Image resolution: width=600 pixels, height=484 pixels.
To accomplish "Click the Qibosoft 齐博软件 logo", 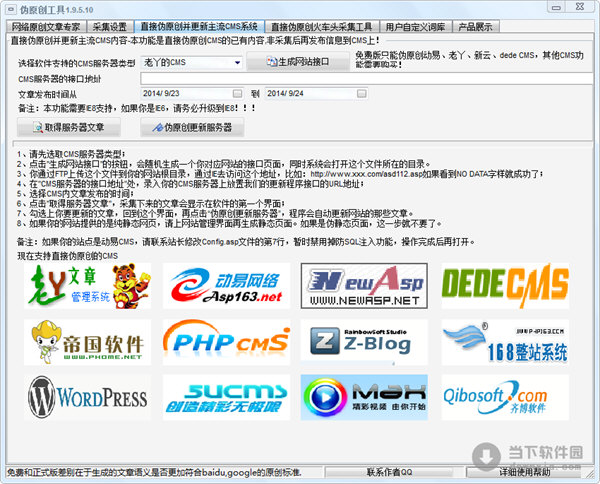I will pos(505,398).
